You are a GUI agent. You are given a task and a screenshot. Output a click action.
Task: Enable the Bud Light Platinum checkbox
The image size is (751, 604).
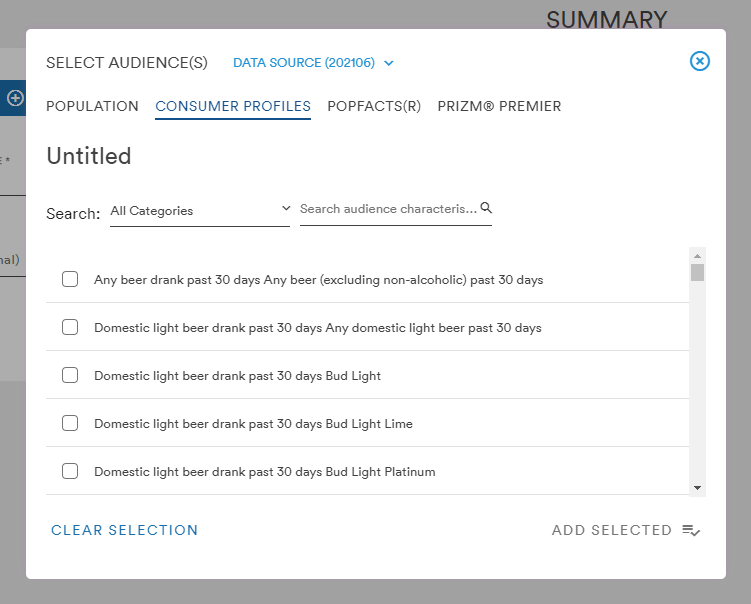70,471
